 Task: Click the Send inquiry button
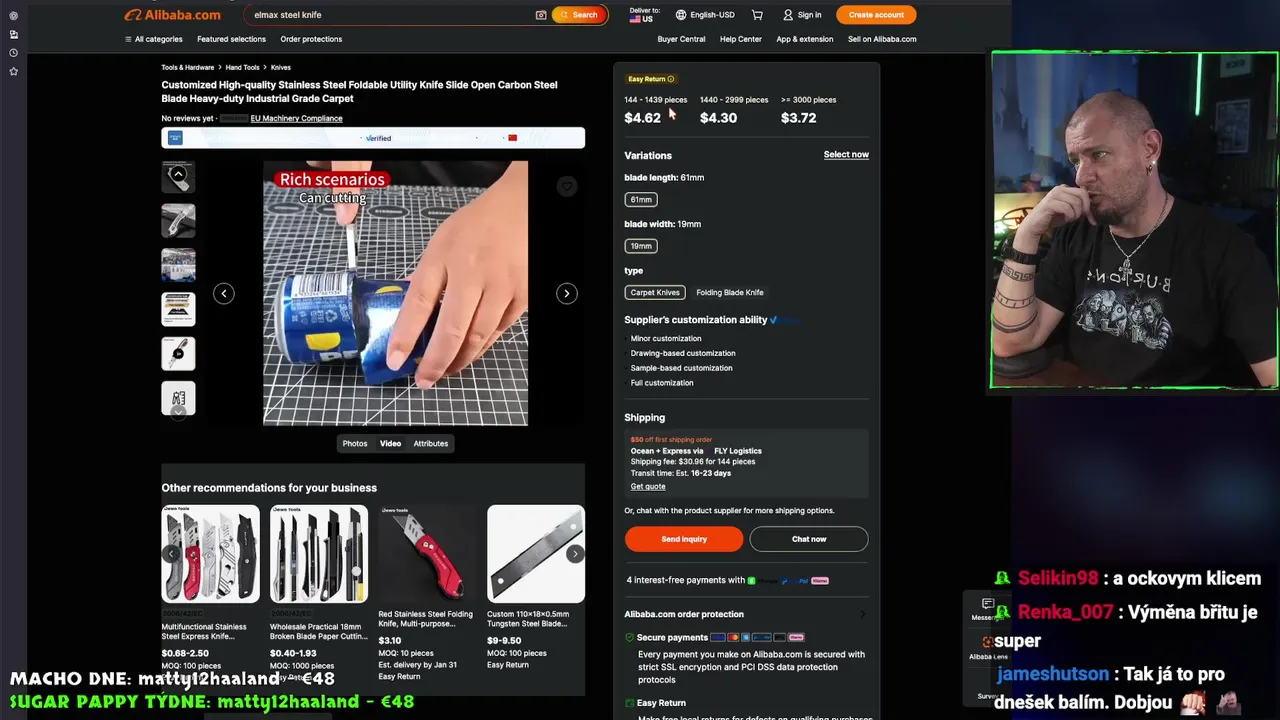pyautogui.click(x=684, y=539)
